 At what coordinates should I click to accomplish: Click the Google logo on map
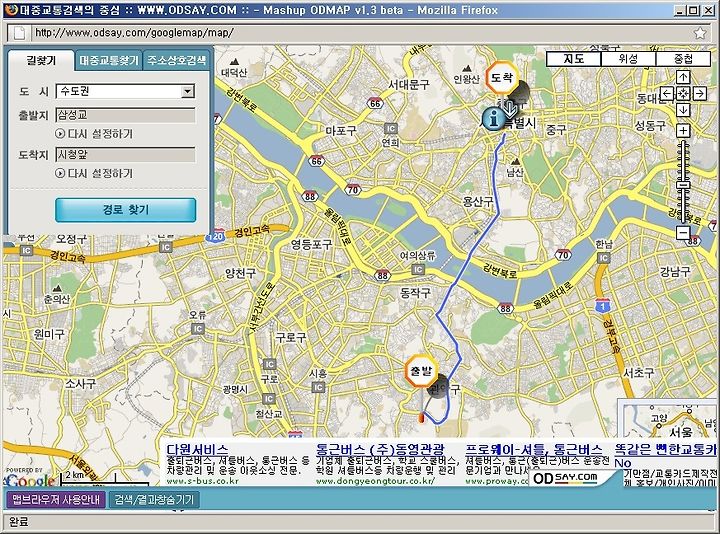(x=31, y=479)
